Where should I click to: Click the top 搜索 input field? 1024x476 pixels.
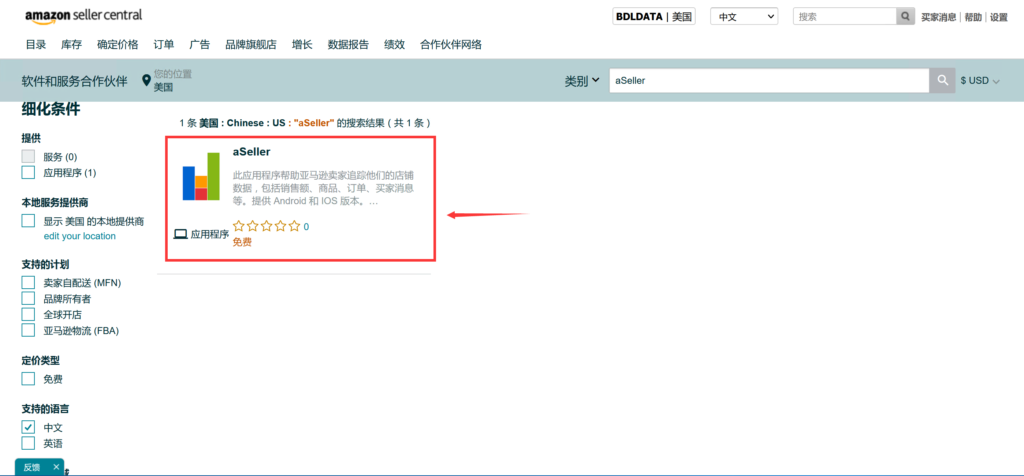[844, 16]
